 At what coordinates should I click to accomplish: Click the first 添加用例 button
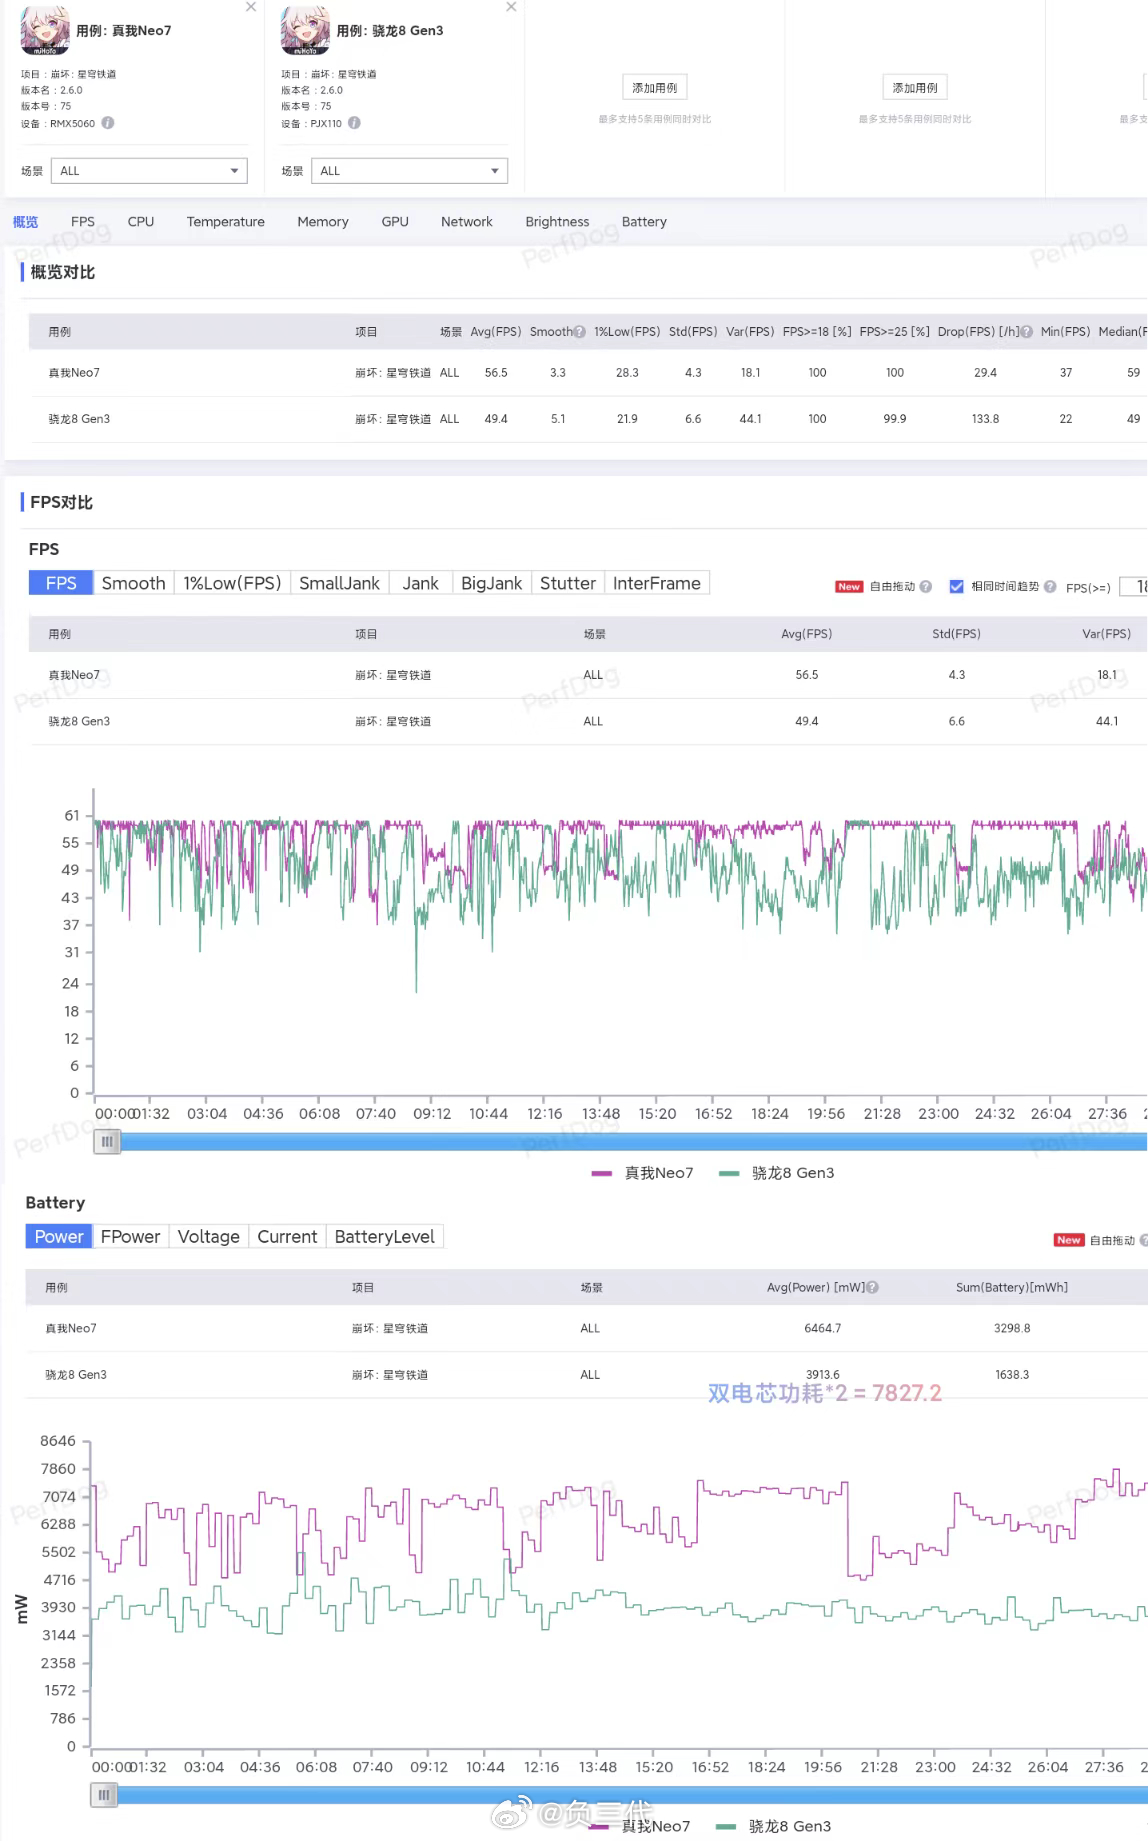(655, 88)
